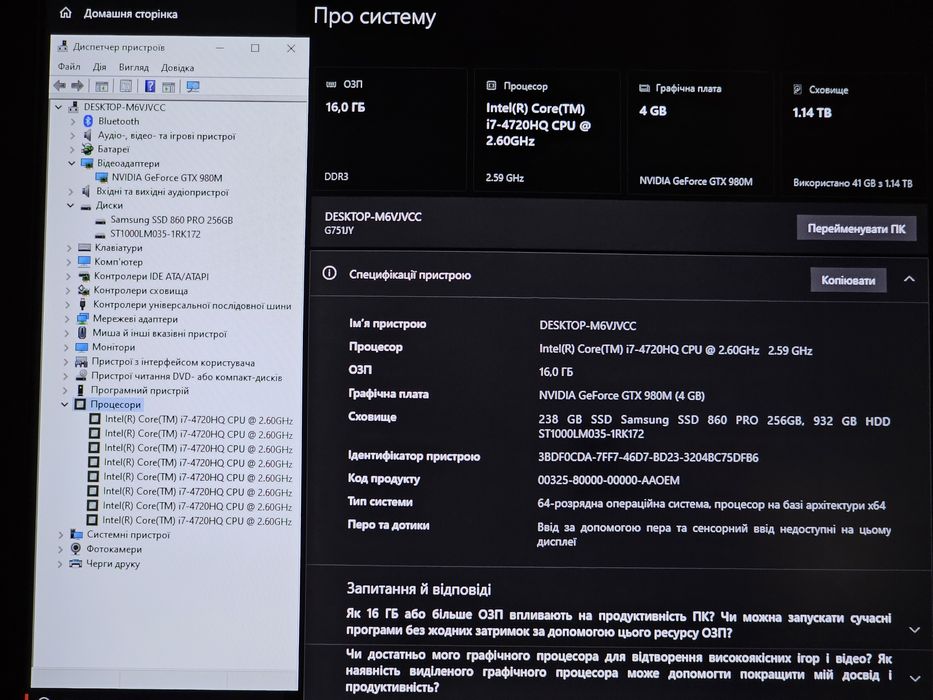Collapse the DESKTOP-M6VJVCC root node
933x700 pixels.
click(58, 107)
